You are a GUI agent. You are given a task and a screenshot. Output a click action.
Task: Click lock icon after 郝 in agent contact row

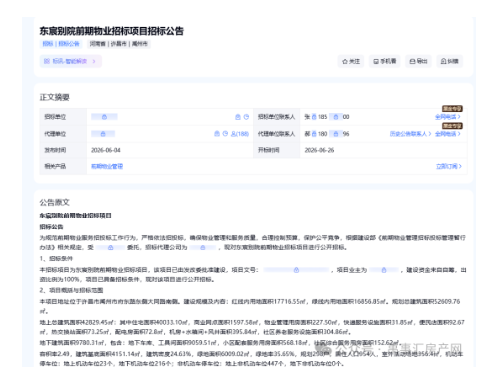314,134
